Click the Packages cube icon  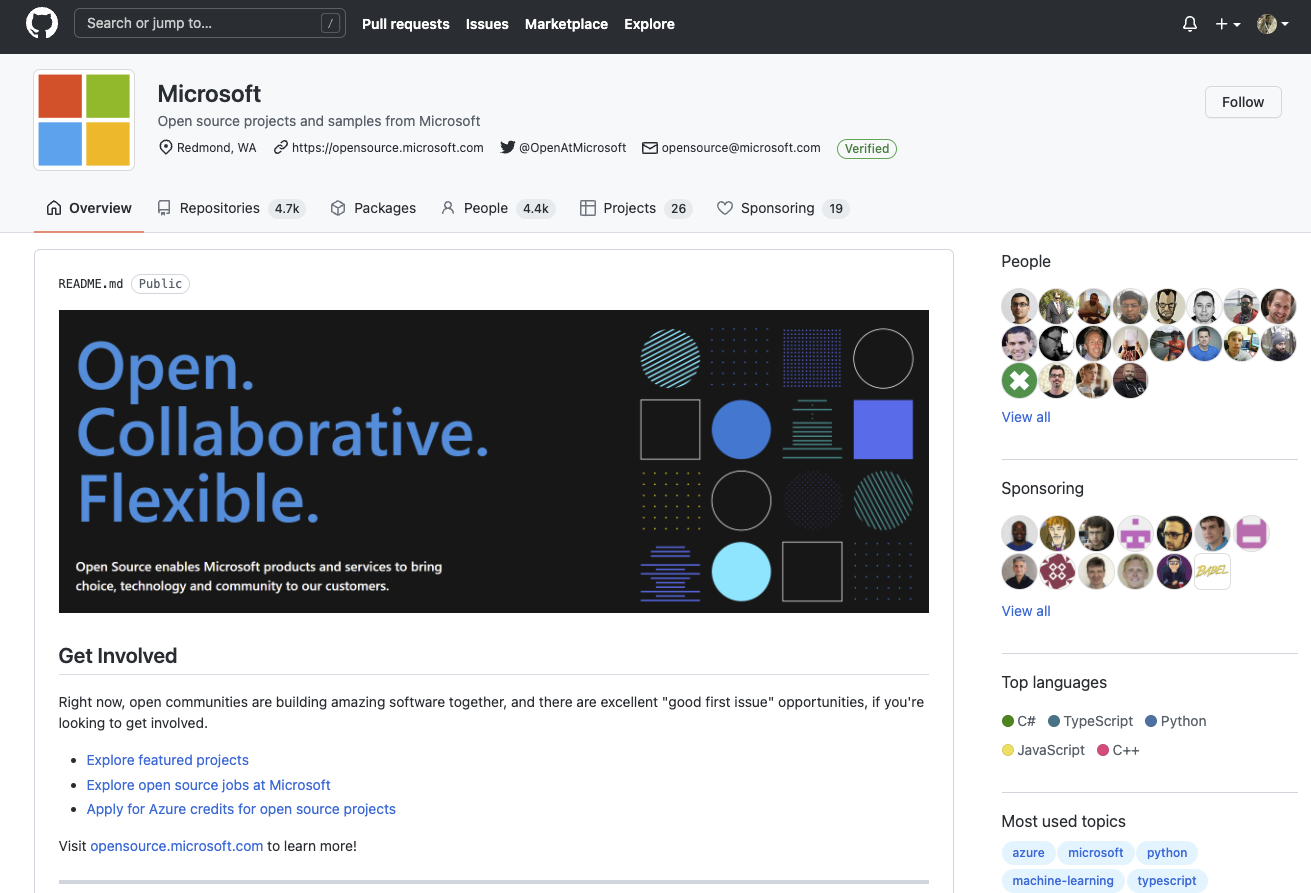pos(338,208)
